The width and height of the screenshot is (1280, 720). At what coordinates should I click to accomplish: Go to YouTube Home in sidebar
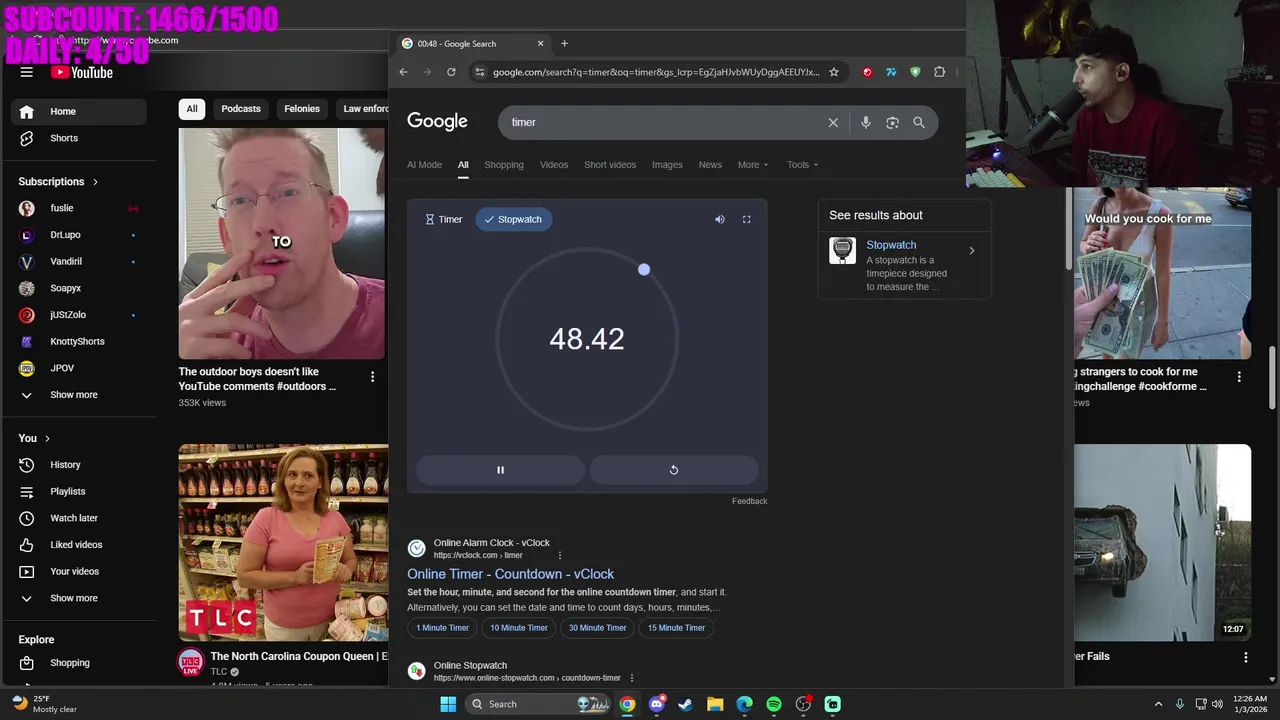click(x=78, y=111)
